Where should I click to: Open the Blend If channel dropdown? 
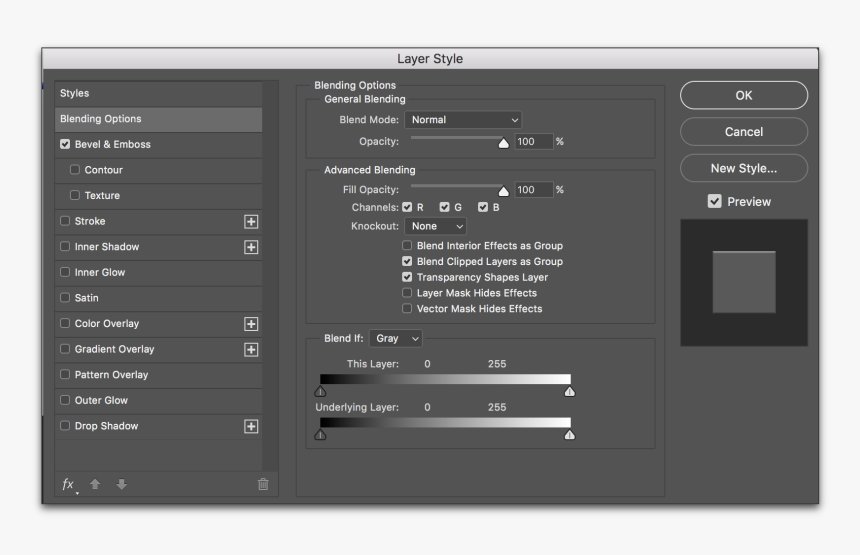click(x=396, y=338)
